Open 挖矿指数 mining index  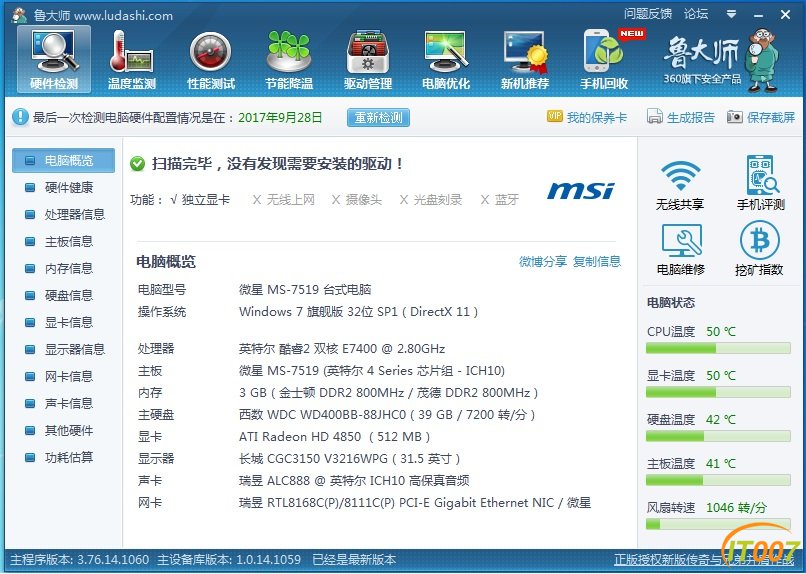759,249
